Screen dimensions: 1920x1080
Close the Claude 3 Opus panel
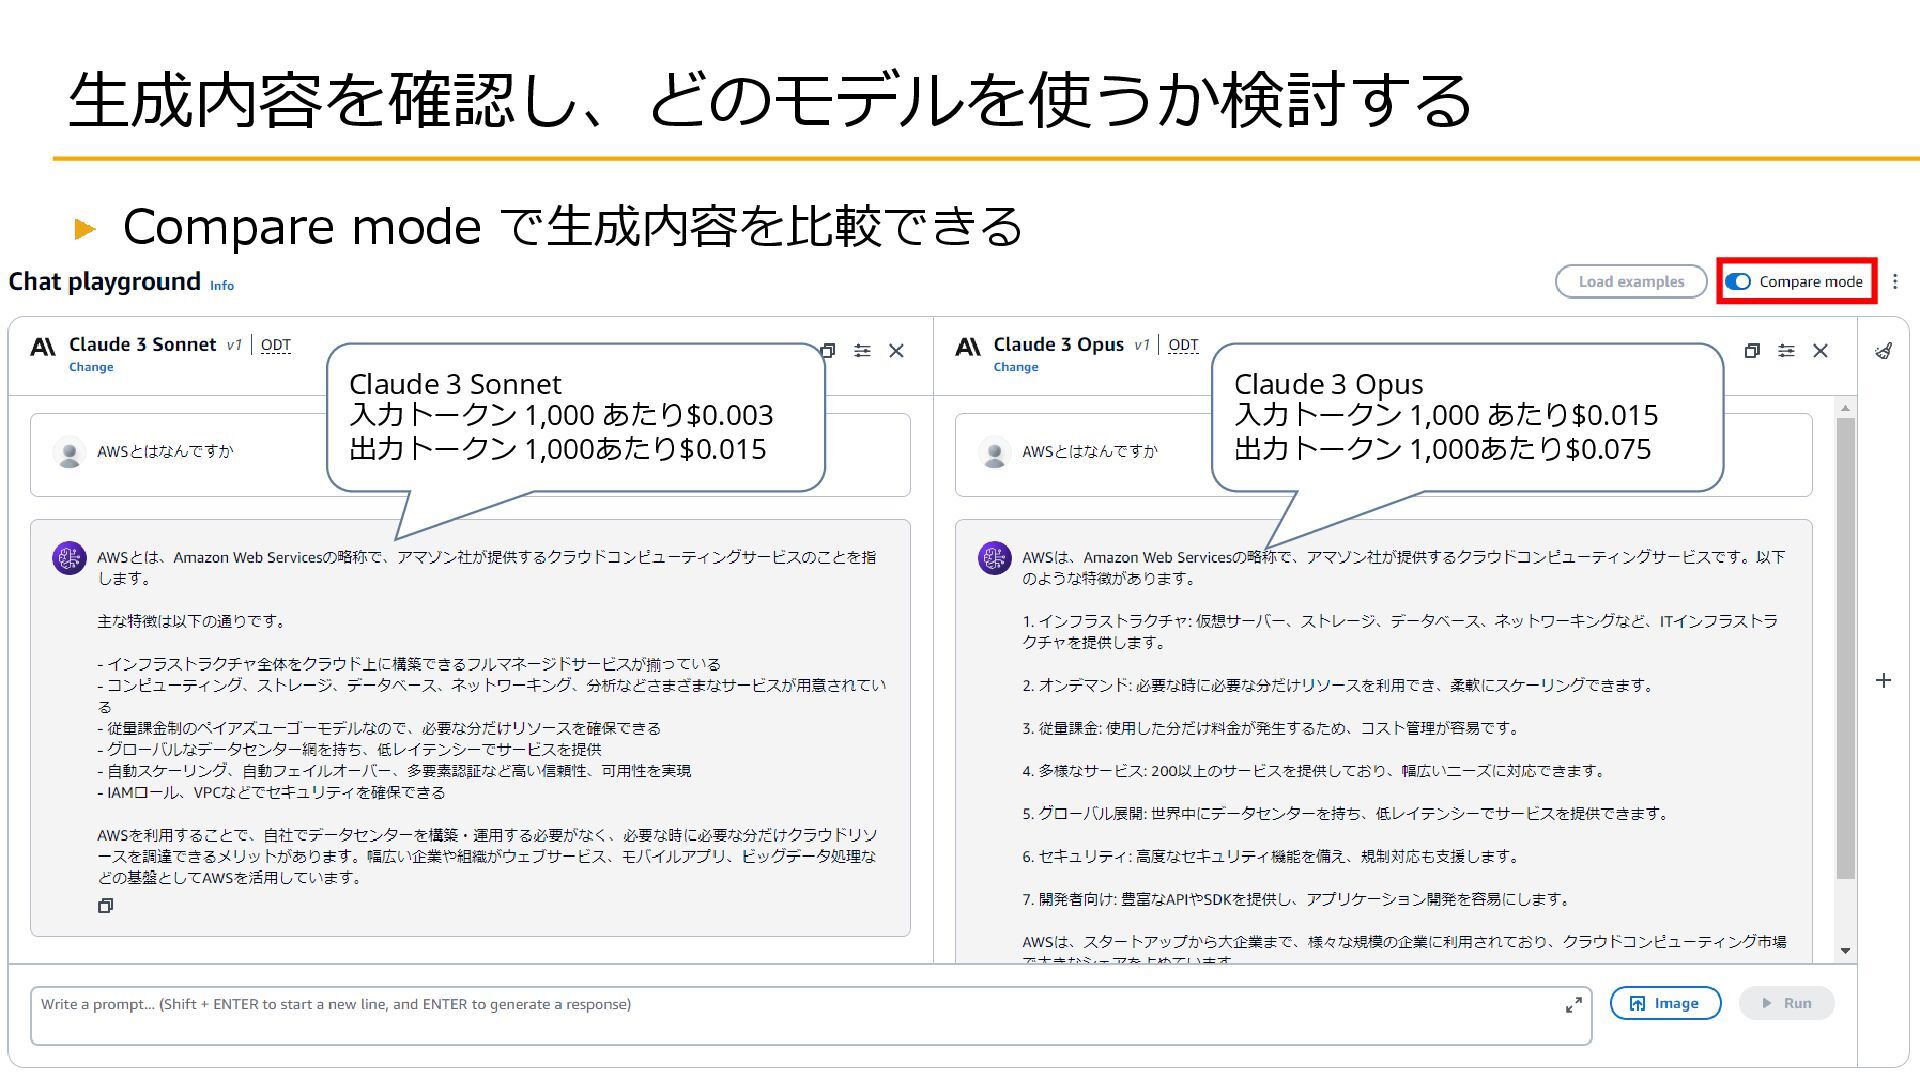point(1820,351)
